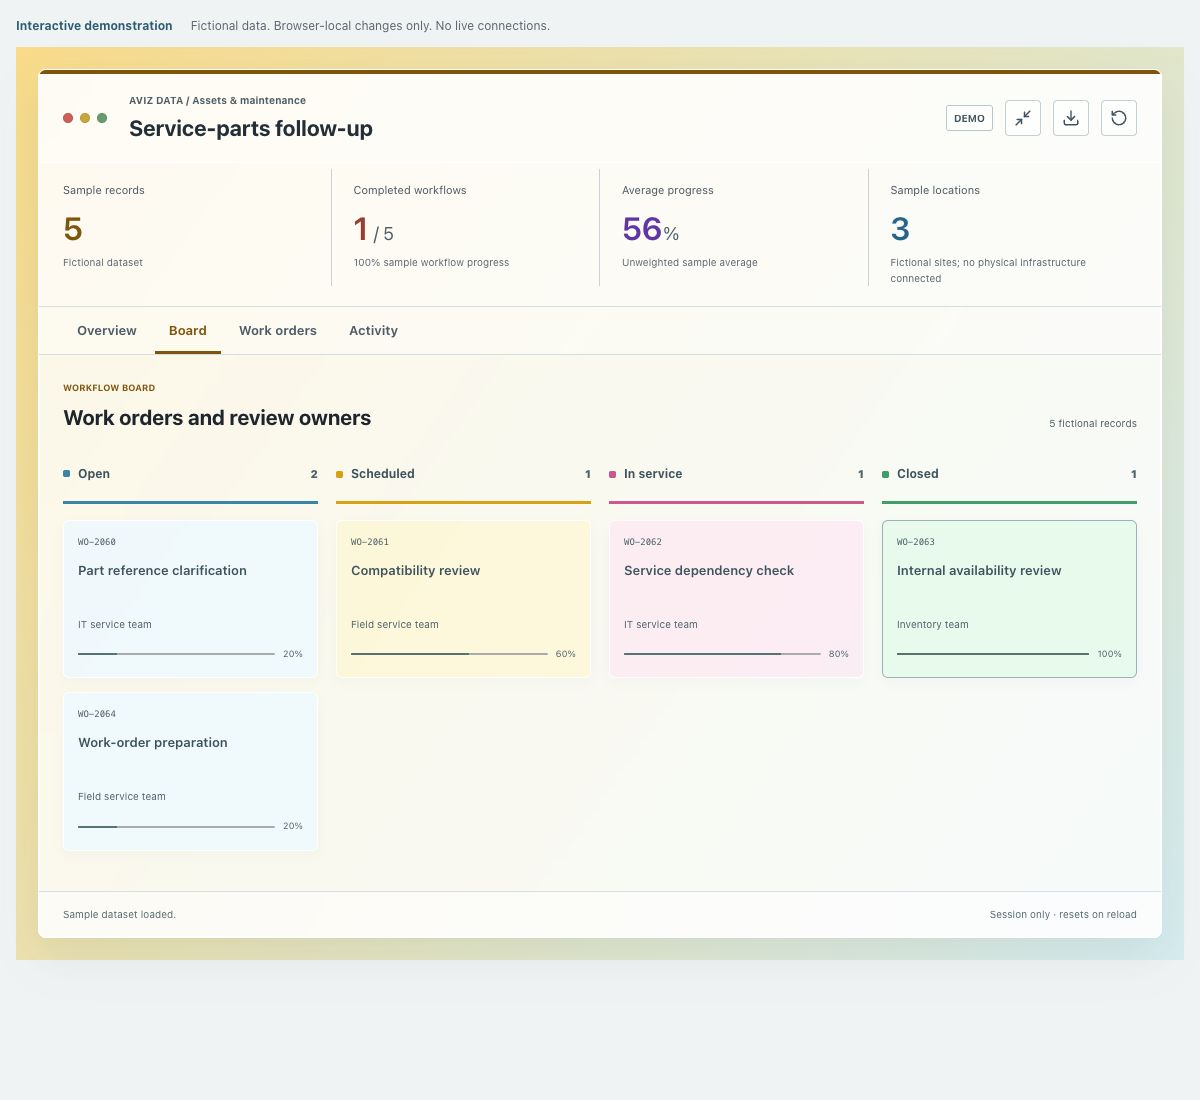This screenshot has width=1200, height=1100.
Task: Click the yellow window dot
Action: (85, 118)
